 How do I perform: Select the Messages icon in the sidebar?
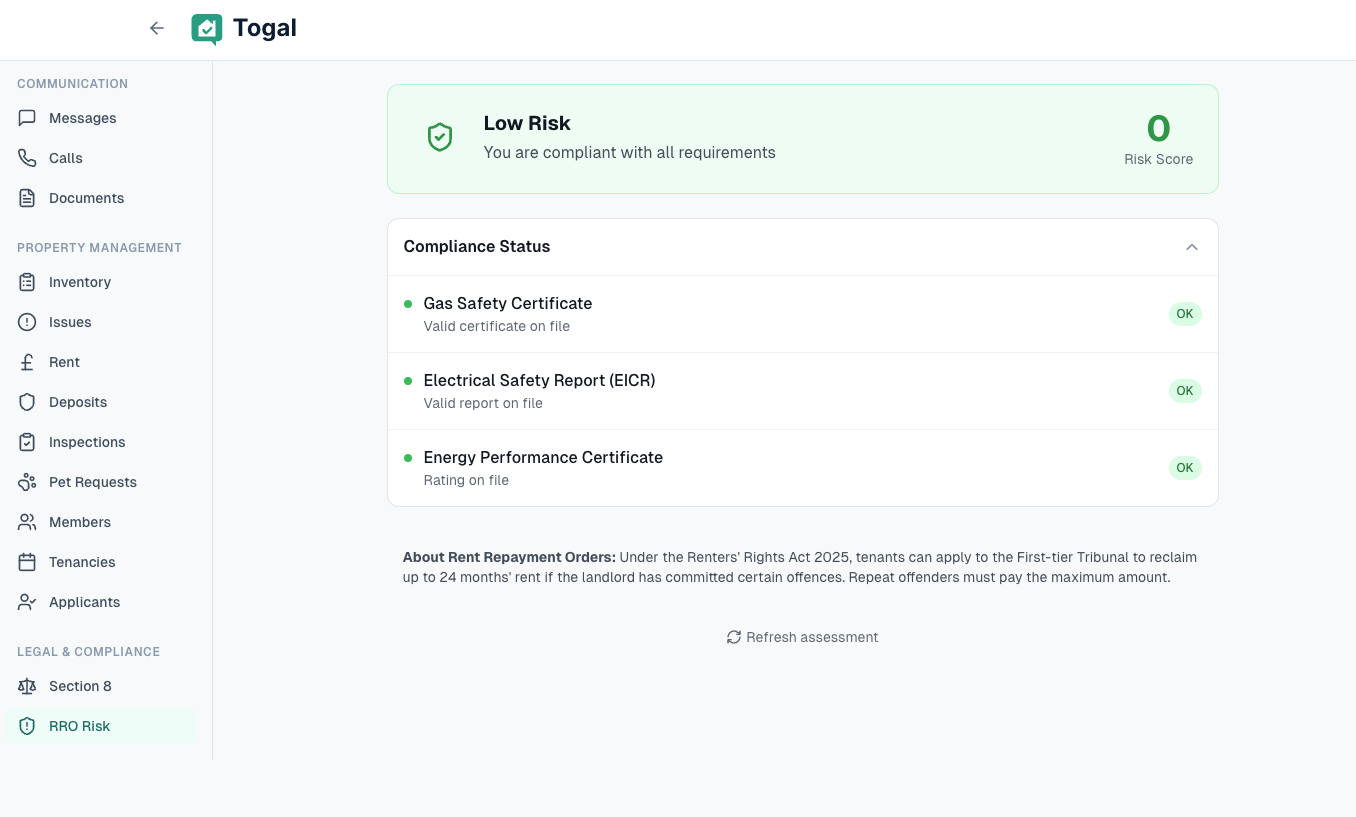pos(26,118)
